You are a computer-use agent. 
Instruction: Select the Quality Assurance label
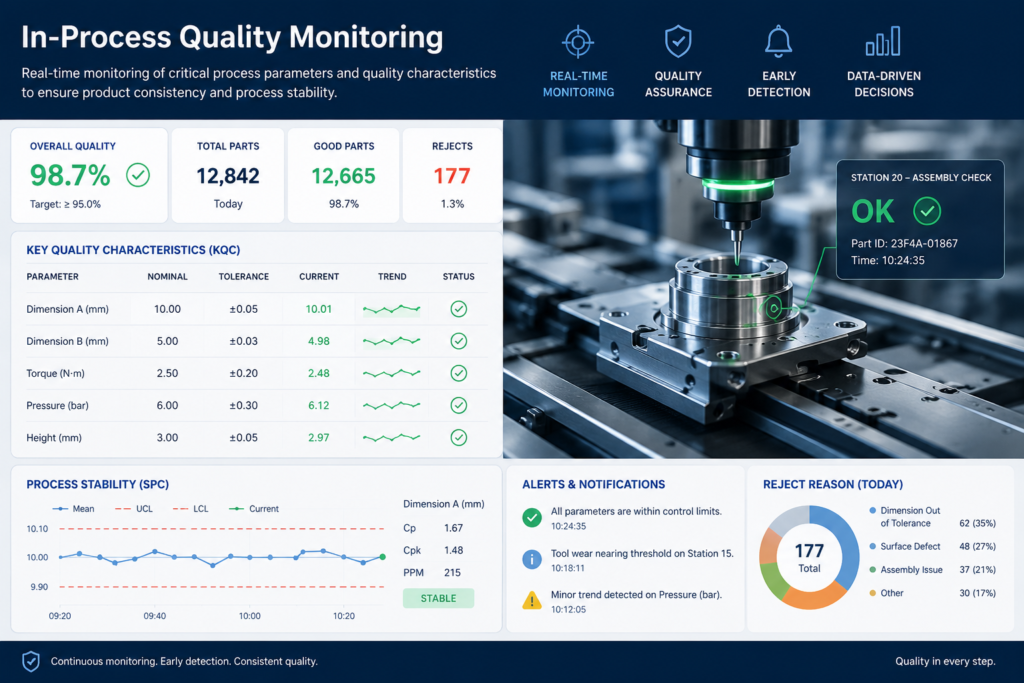(678, 84)
